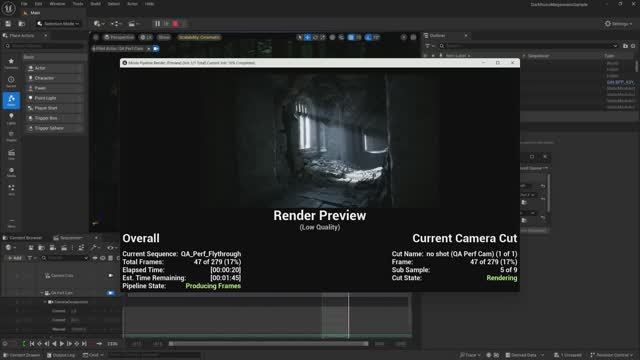Click the Place Actors search field

(x=44, y=46)
